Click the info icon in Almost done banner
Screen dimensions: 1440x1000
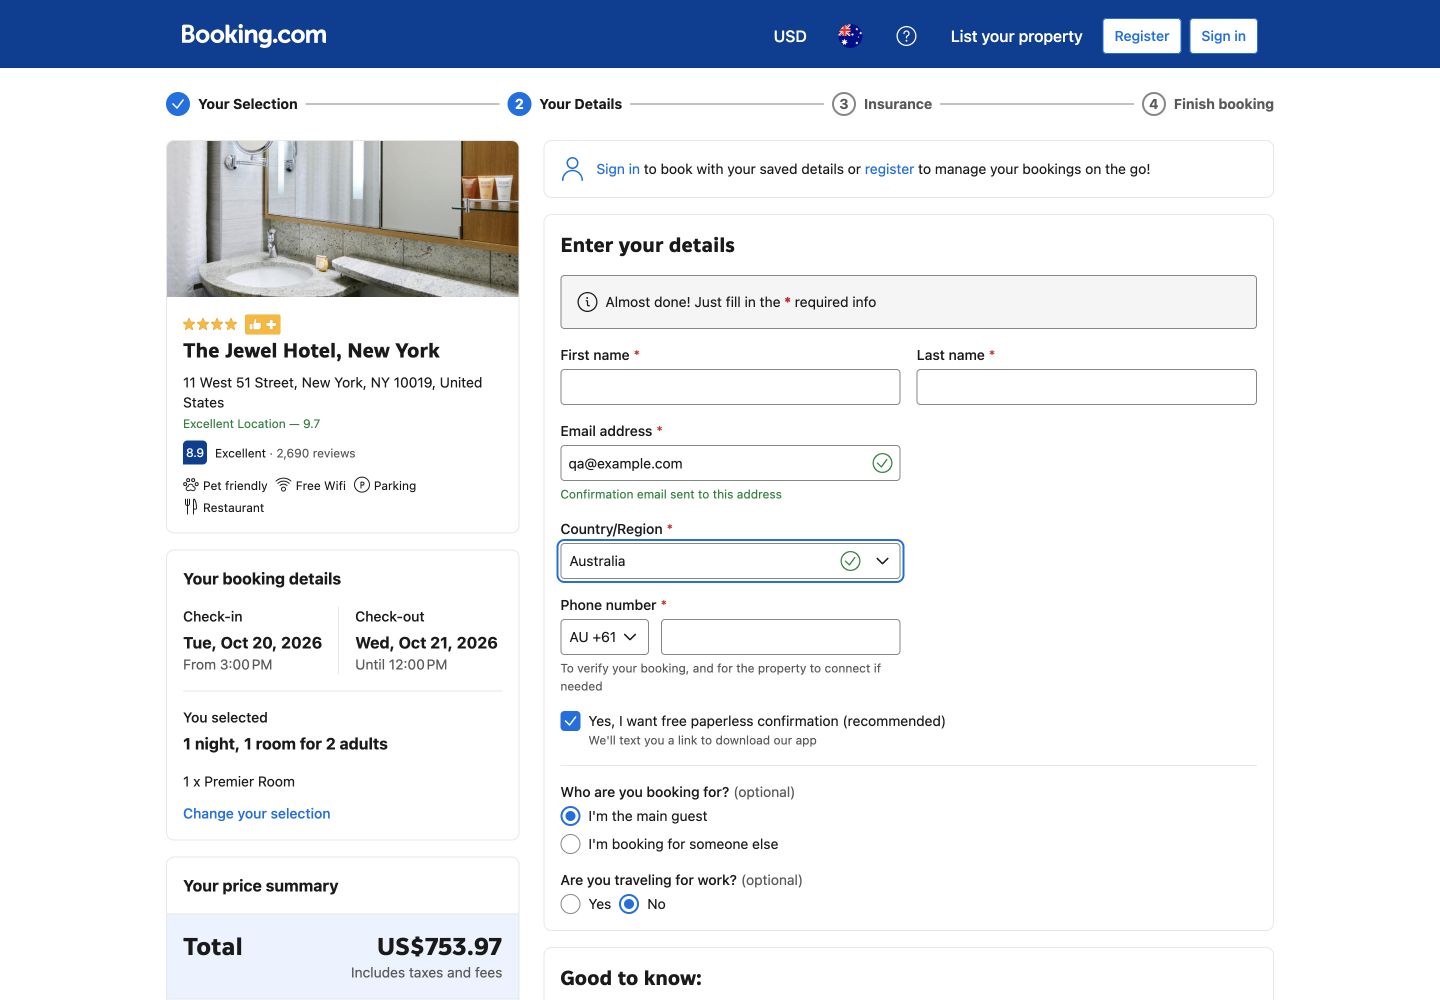(x=588, y=302)
